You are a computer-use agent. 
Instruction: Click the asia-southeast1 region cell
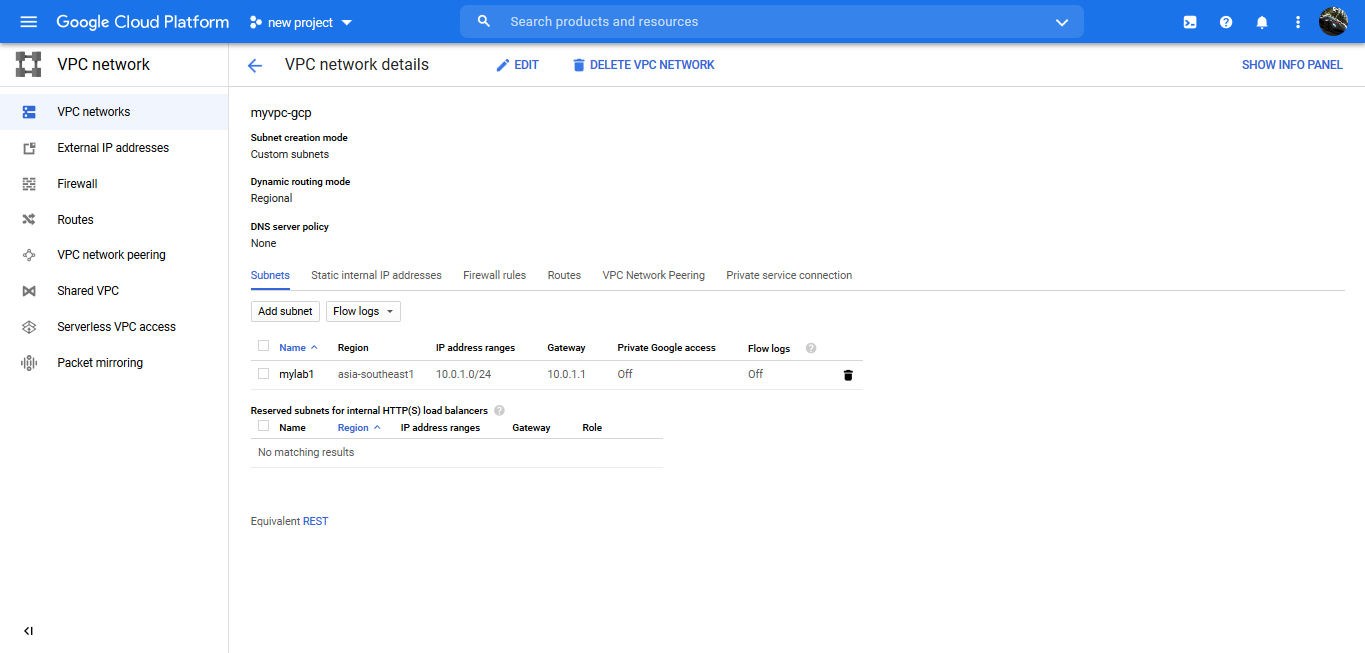tap(376, 374)
